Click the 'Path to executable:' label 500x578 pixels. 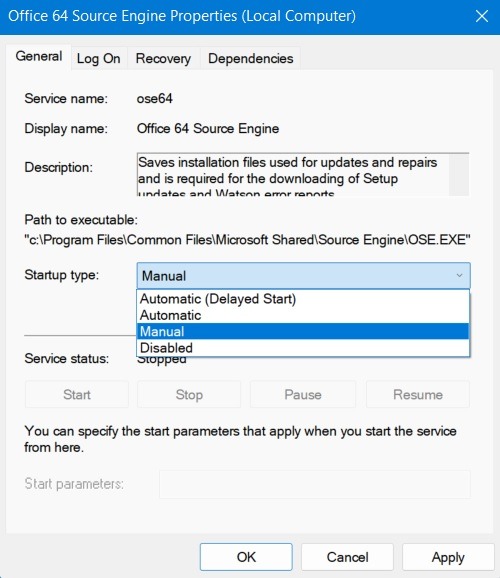[x=81, y=220]
